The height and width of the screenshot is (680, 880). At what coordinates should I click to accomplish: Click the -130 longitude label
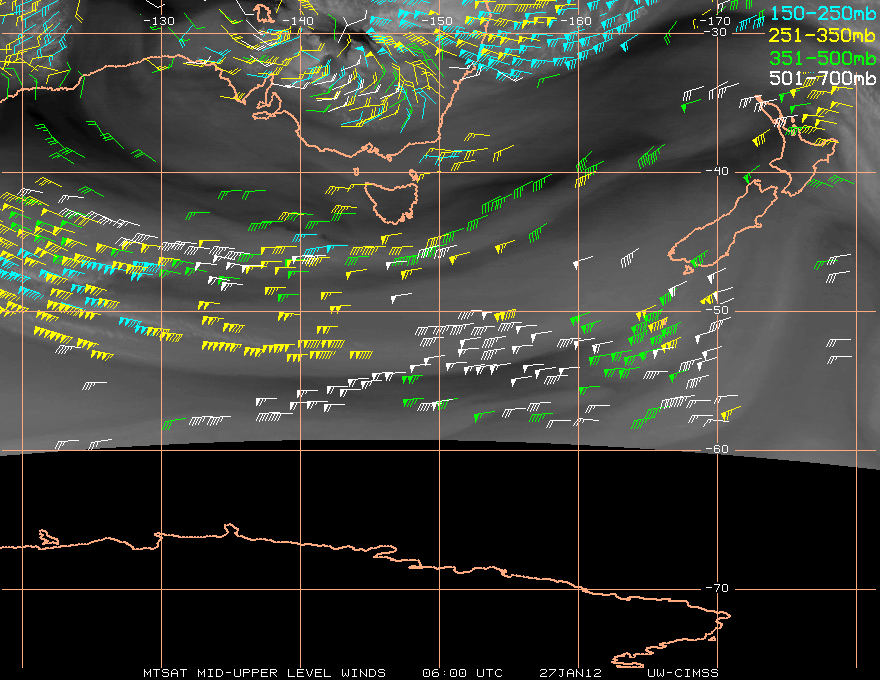(x=159, y=21)
